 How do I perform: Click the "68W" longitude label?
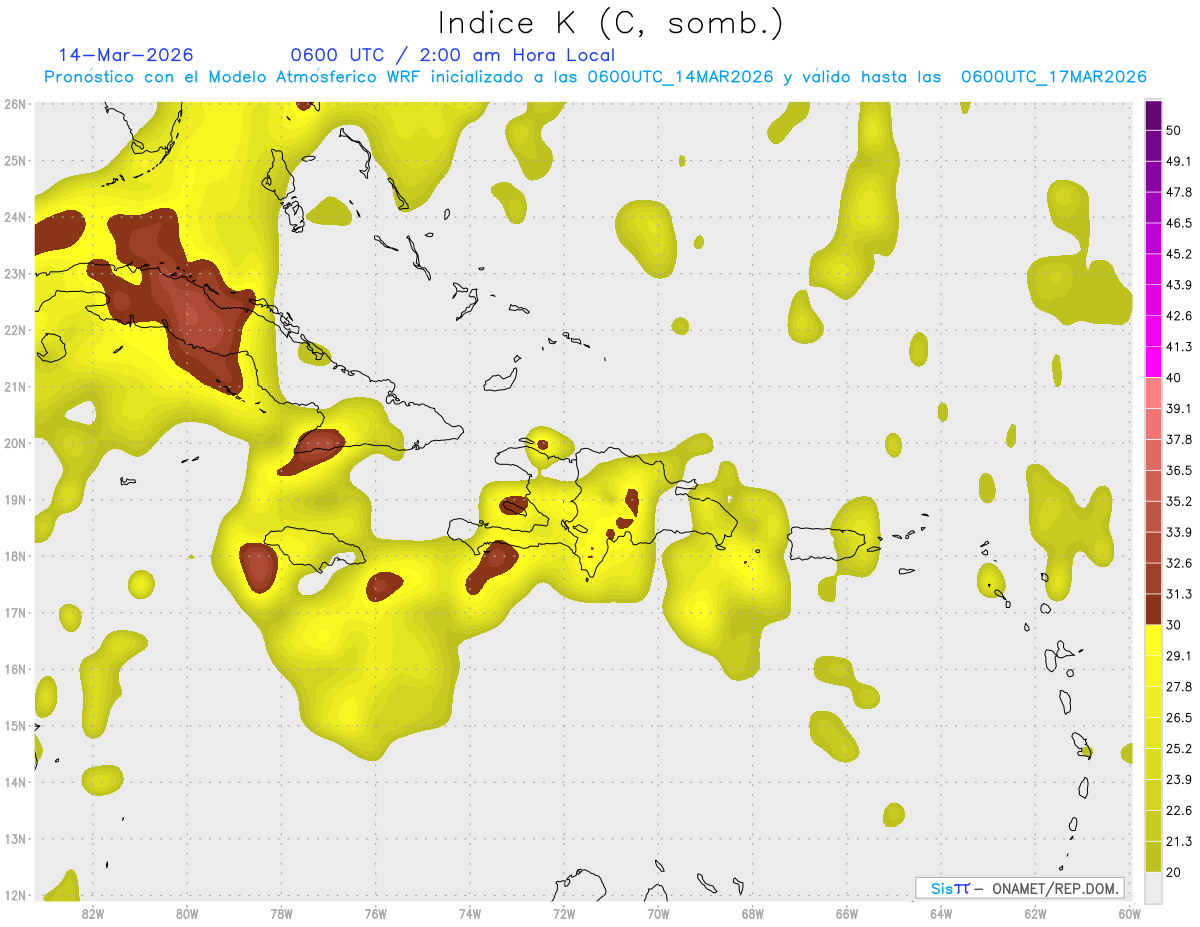[x=752, y=914]
